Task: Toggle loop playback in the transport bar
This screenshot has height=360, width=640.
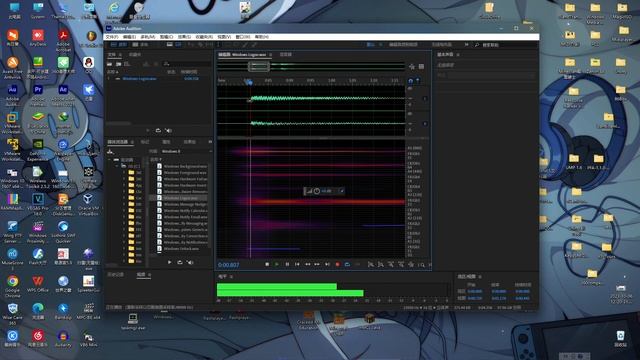Action: [x=347, y=264]
